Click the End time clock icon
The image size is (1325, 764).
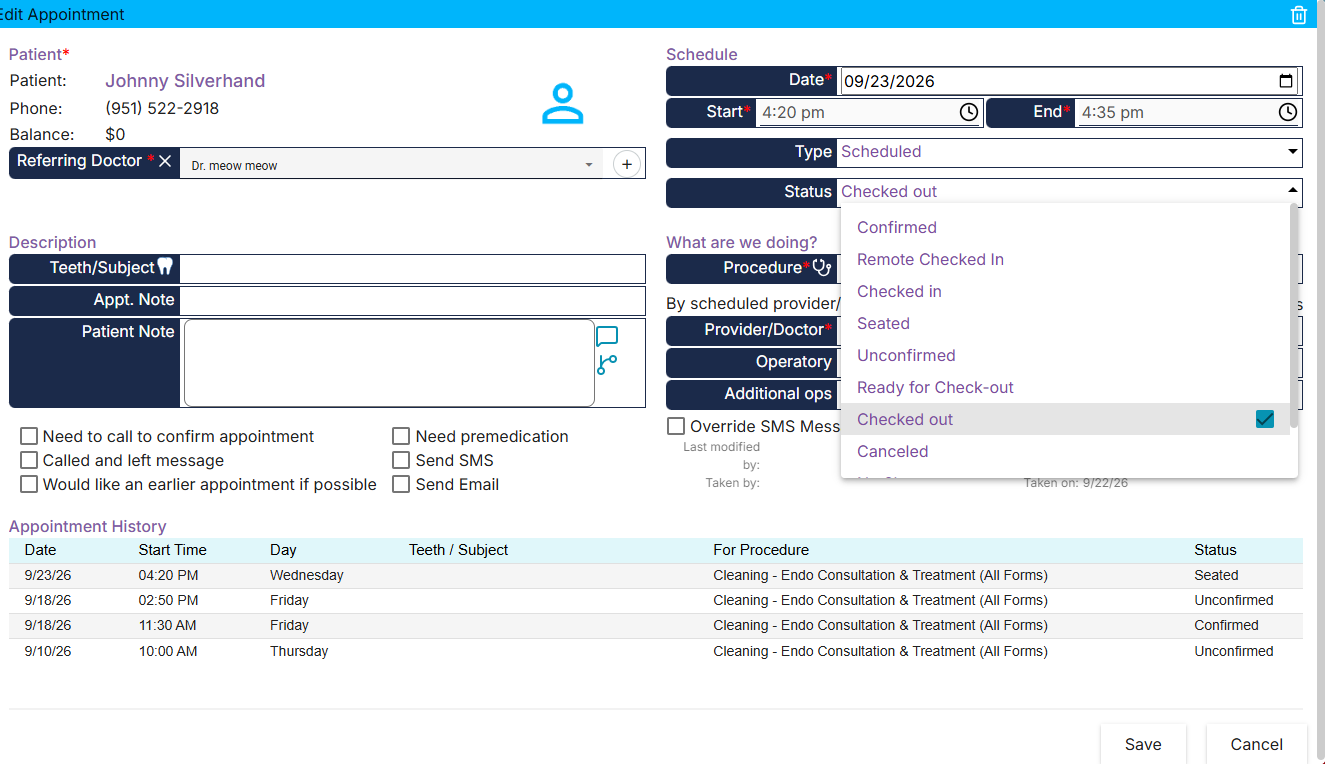coord(1288,112)
